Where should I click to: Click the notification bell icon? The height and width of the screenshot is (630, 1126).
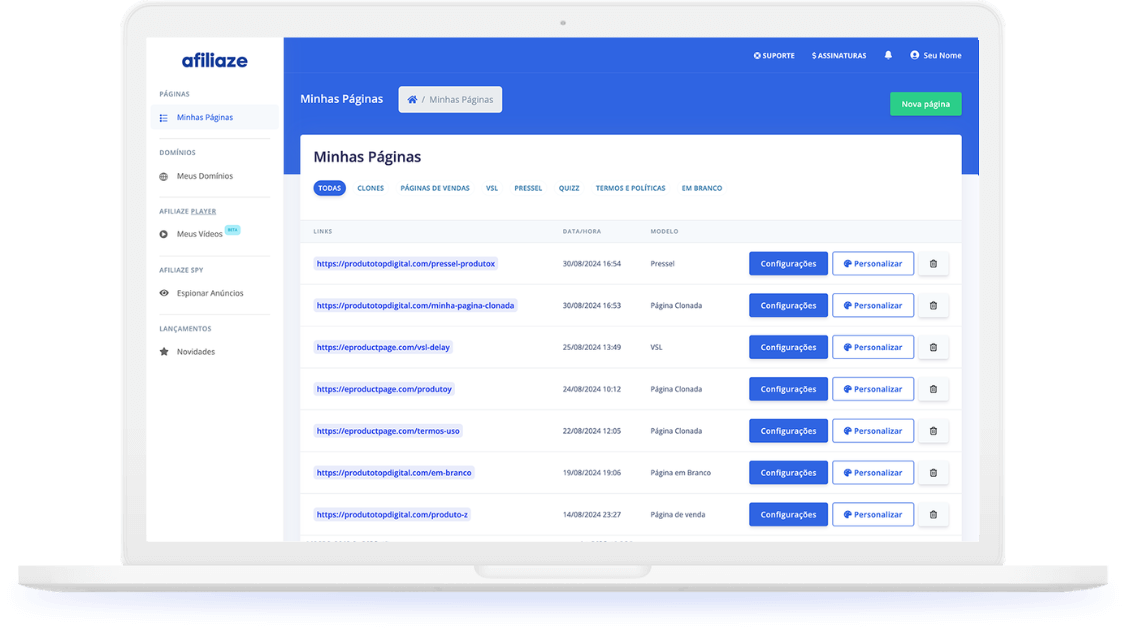point(888,56)
